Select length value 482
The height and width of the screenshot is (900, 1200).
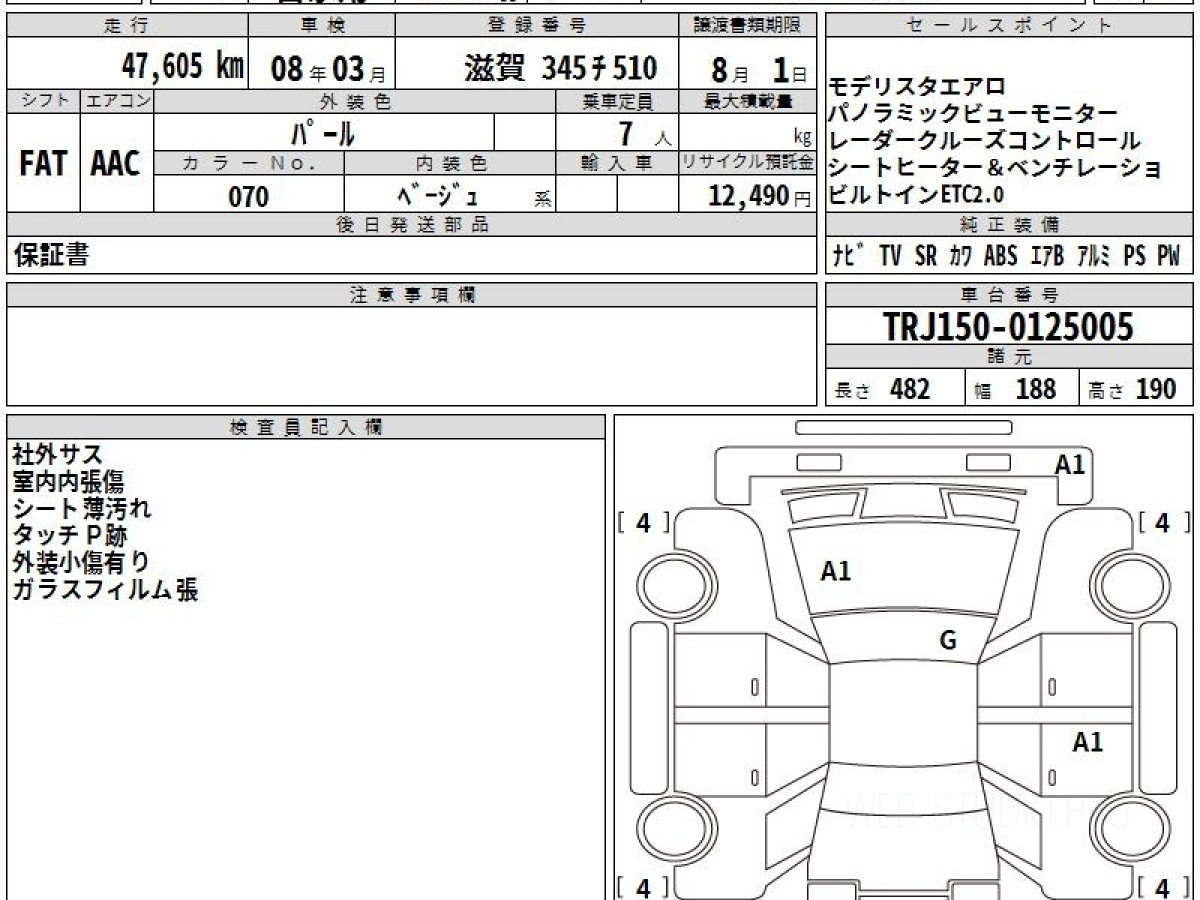coord(910,389)
